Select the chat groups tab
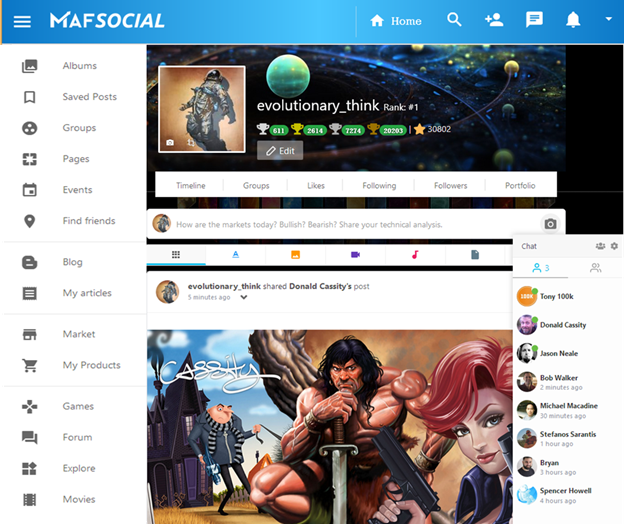 (x=595, y=268)
